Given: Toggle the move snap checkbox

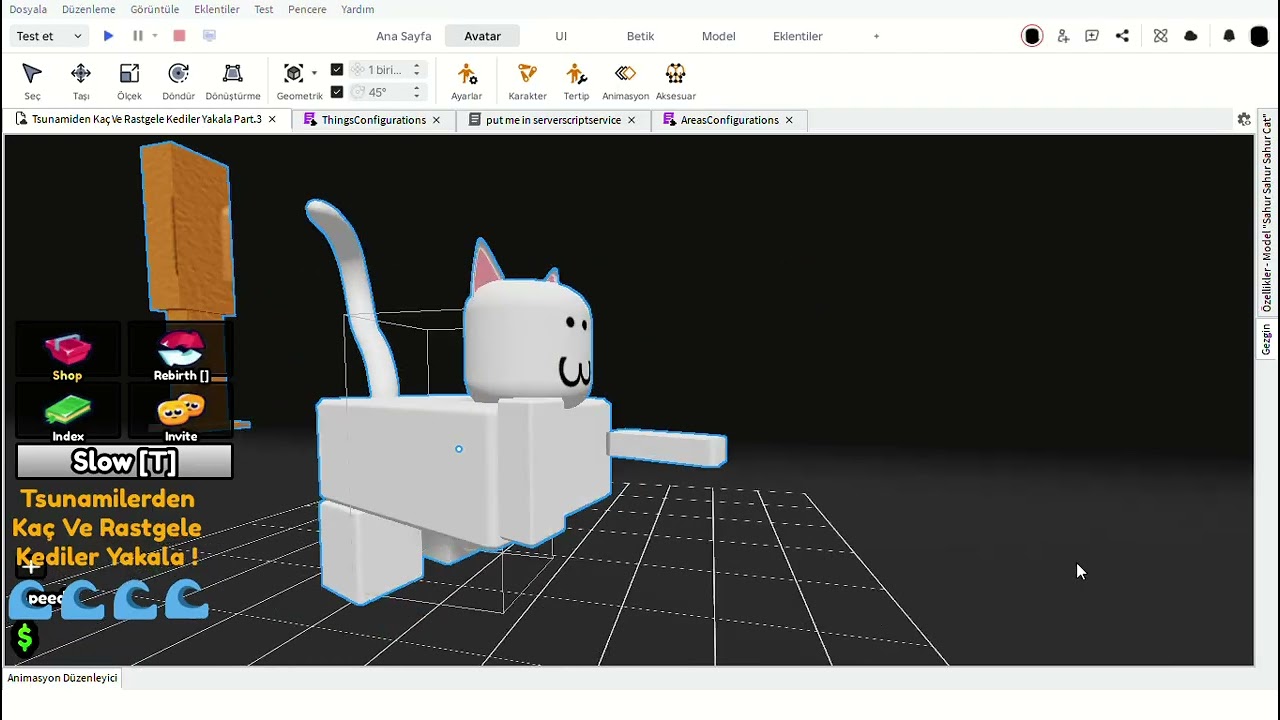Looking at the screenshot, I should [337, 70].
